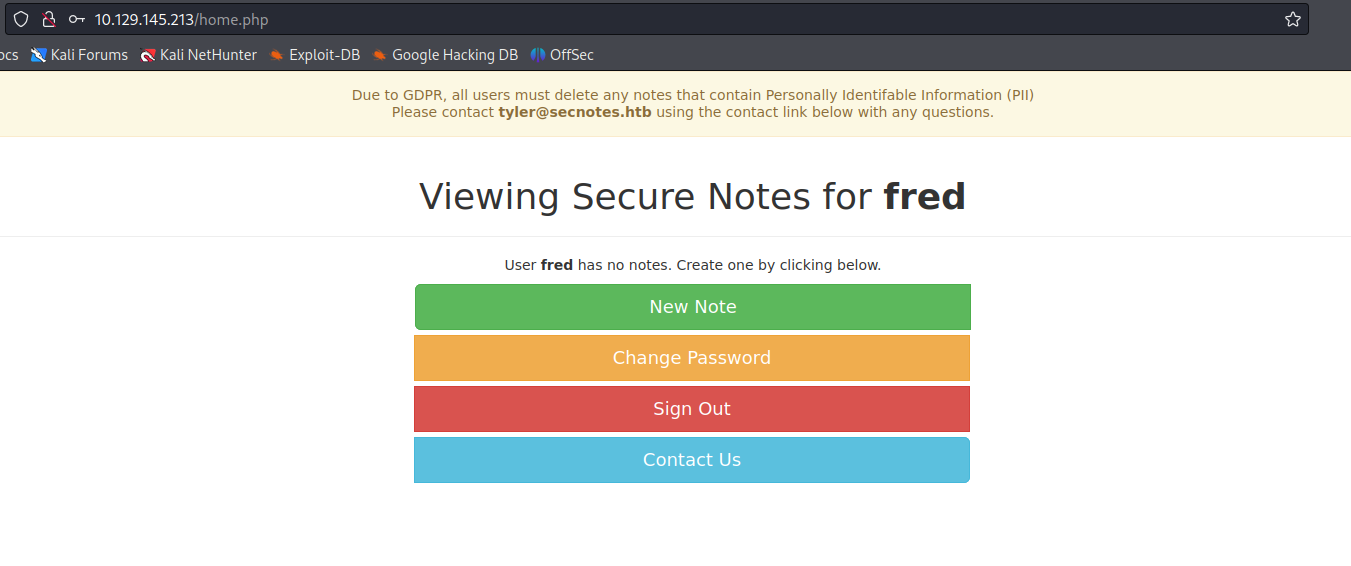1351x566 pixels.
Task: Open the Kali NetHunter bookmark
Action: pos(198,55)
